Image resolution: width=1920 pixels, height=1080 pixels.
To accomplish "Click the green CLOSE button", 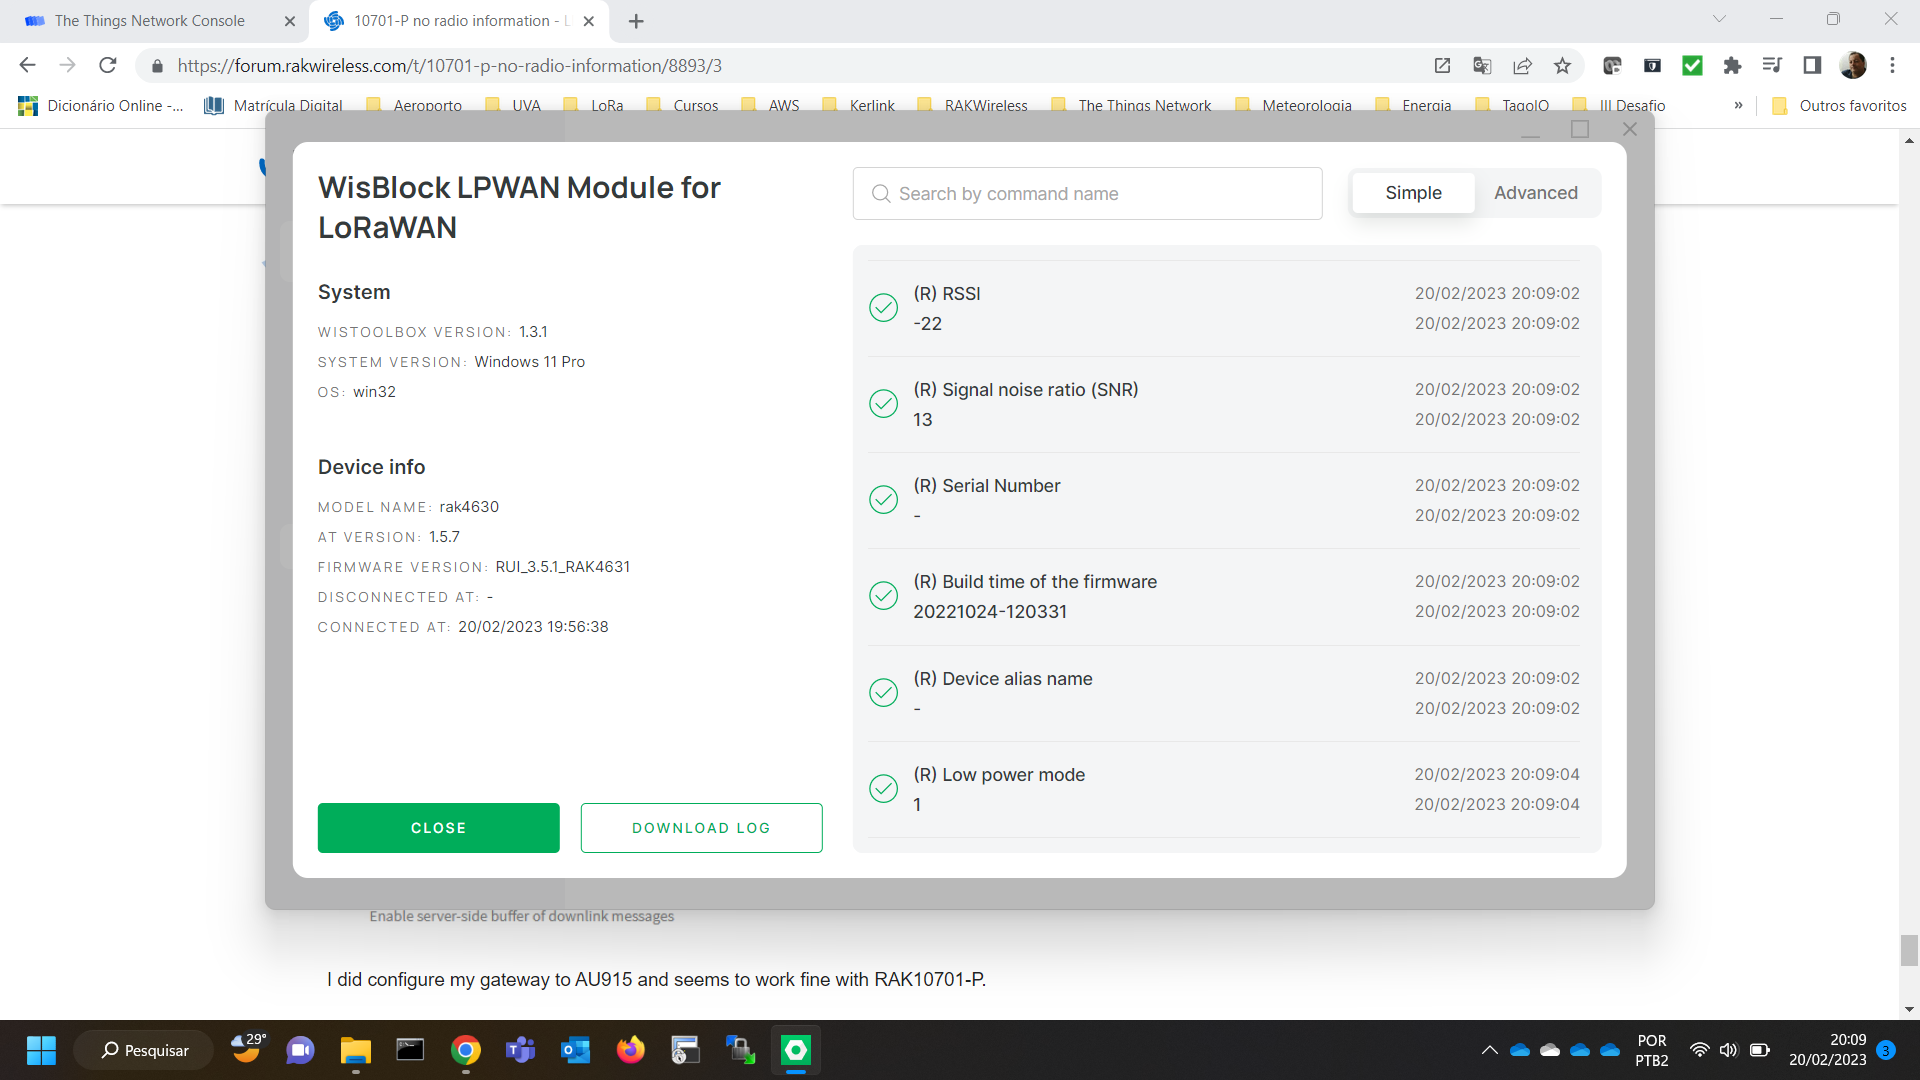I will point(438,828).
